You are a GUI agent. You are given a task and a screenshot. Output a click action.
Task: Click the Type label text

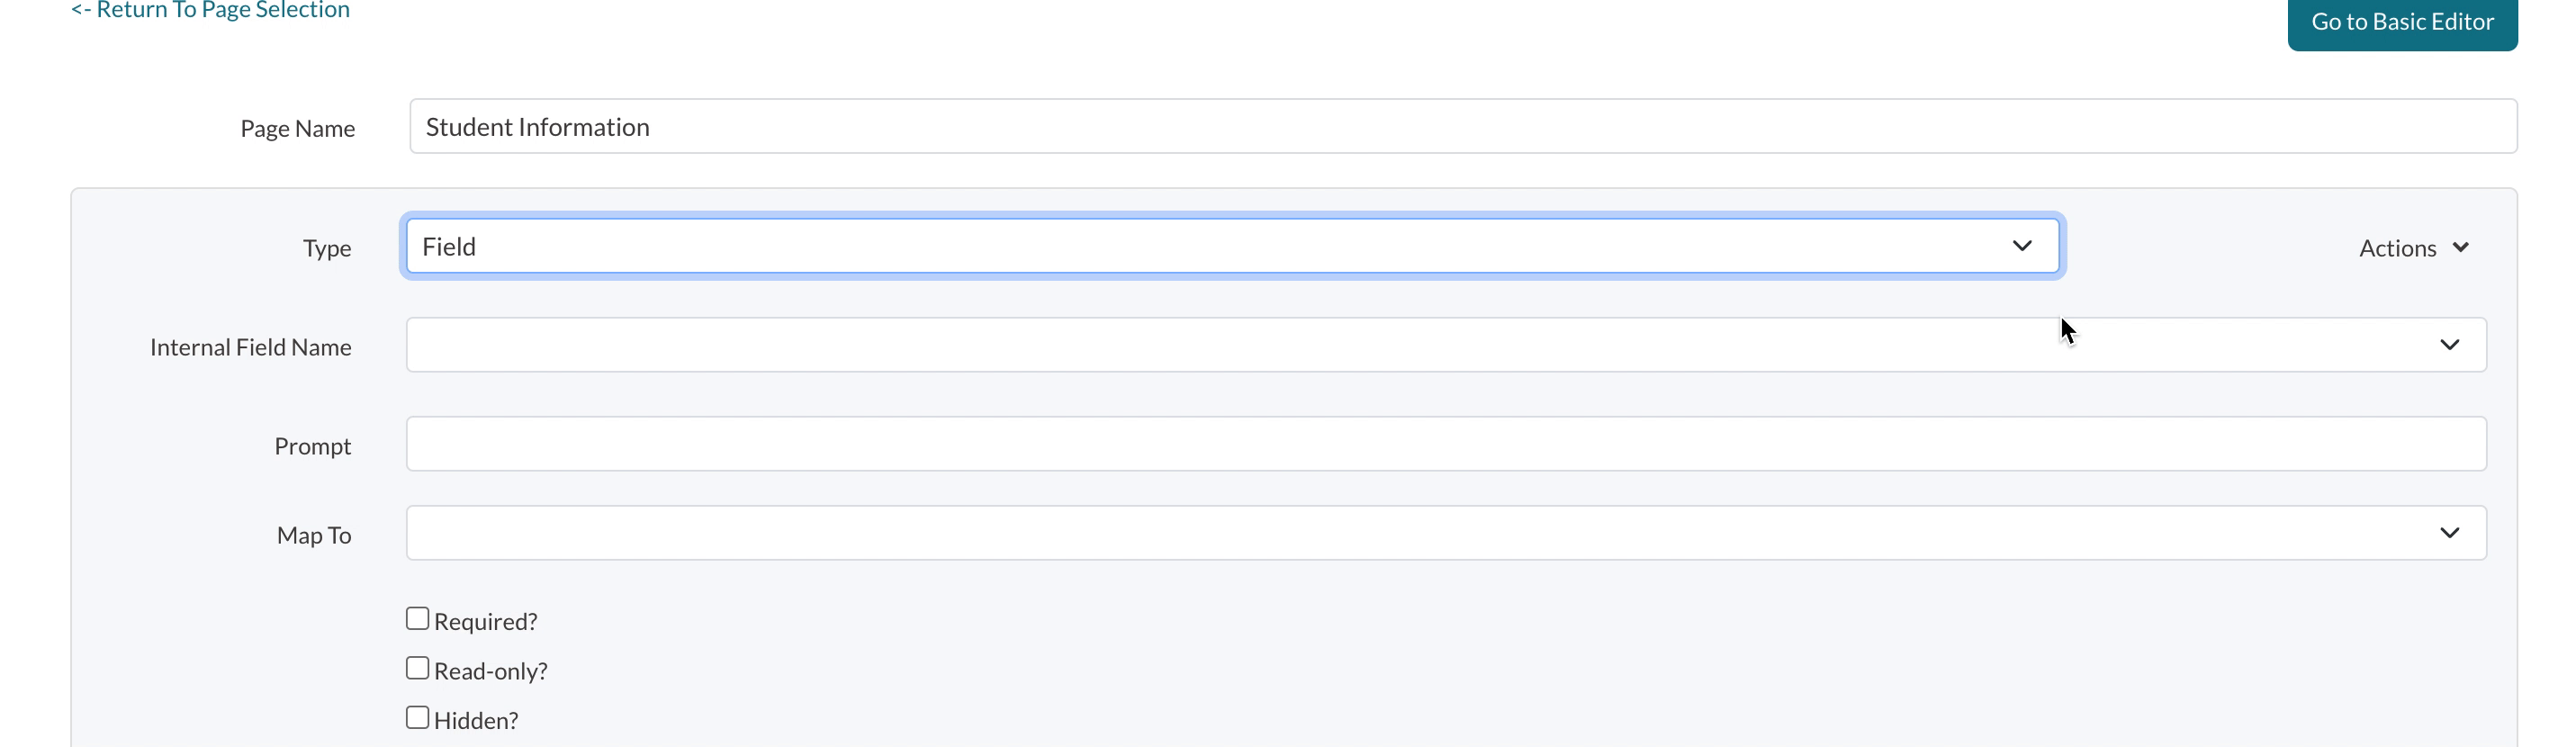click(x=326, y=248)
